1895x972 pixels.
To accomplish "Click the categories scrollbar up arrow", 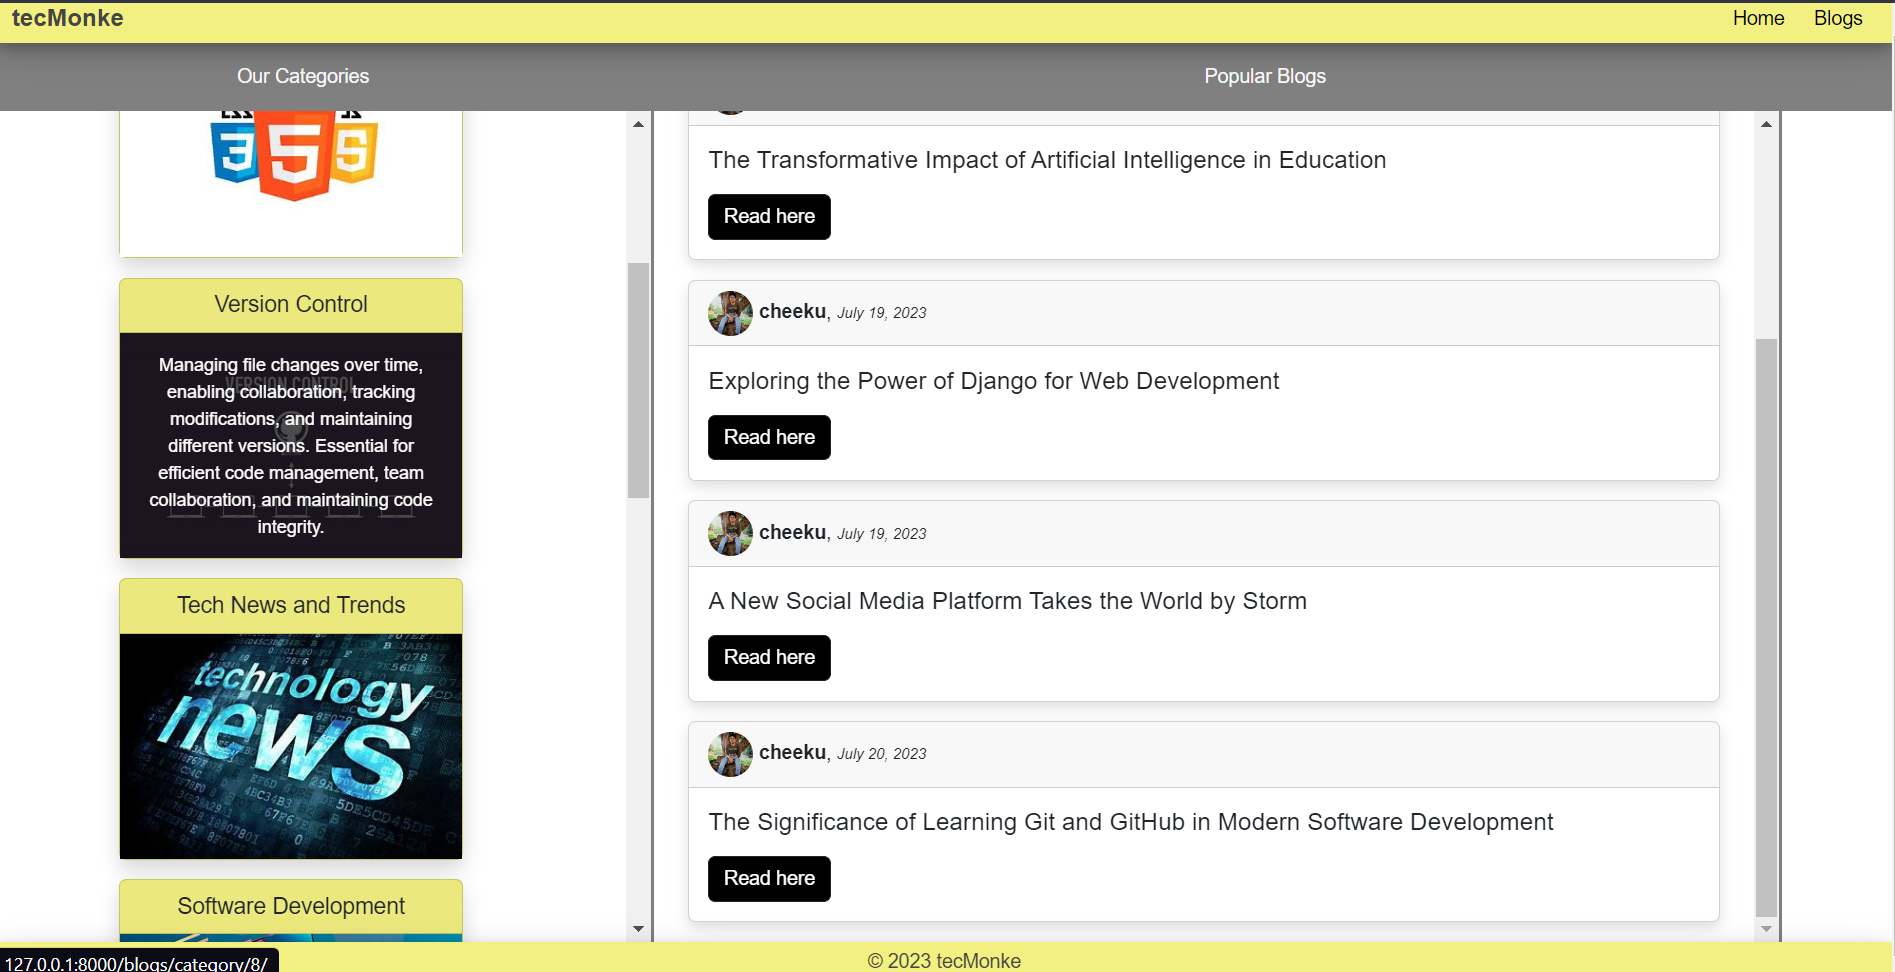I will (x=638, y=124).
